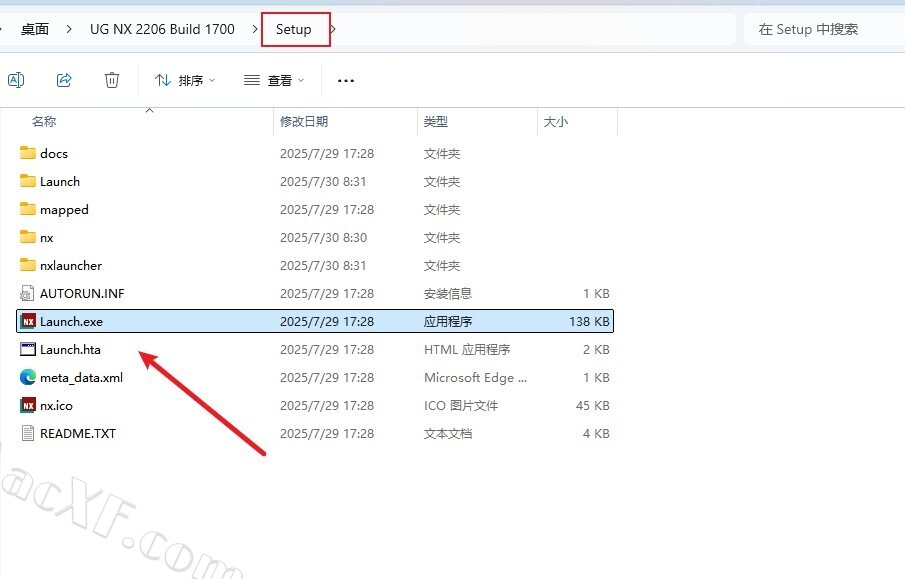Click the 138 KB size of Launch.exe
Viewport: 905px width, 579px height.
coord(589,322)
